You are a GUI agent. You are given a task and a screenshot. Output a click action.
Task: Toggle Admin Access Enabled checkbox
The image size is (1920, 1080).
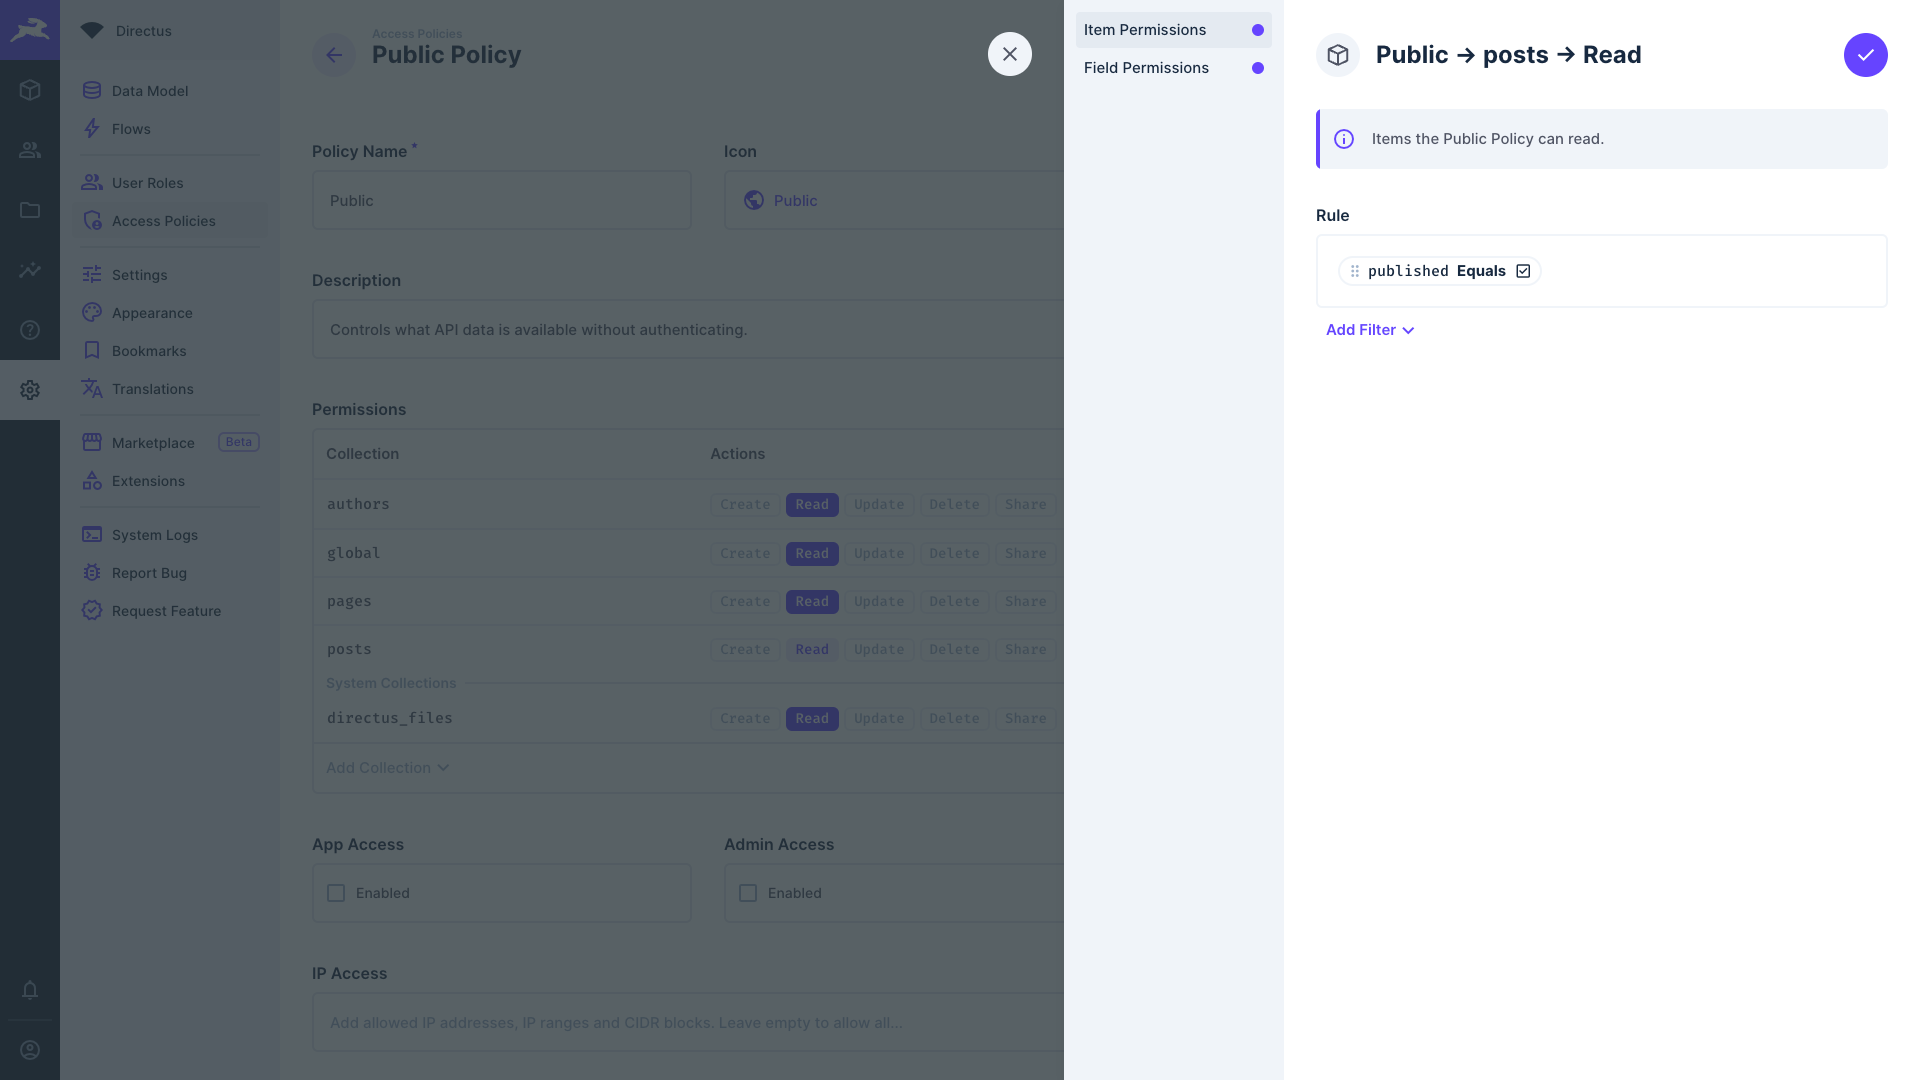748,893
